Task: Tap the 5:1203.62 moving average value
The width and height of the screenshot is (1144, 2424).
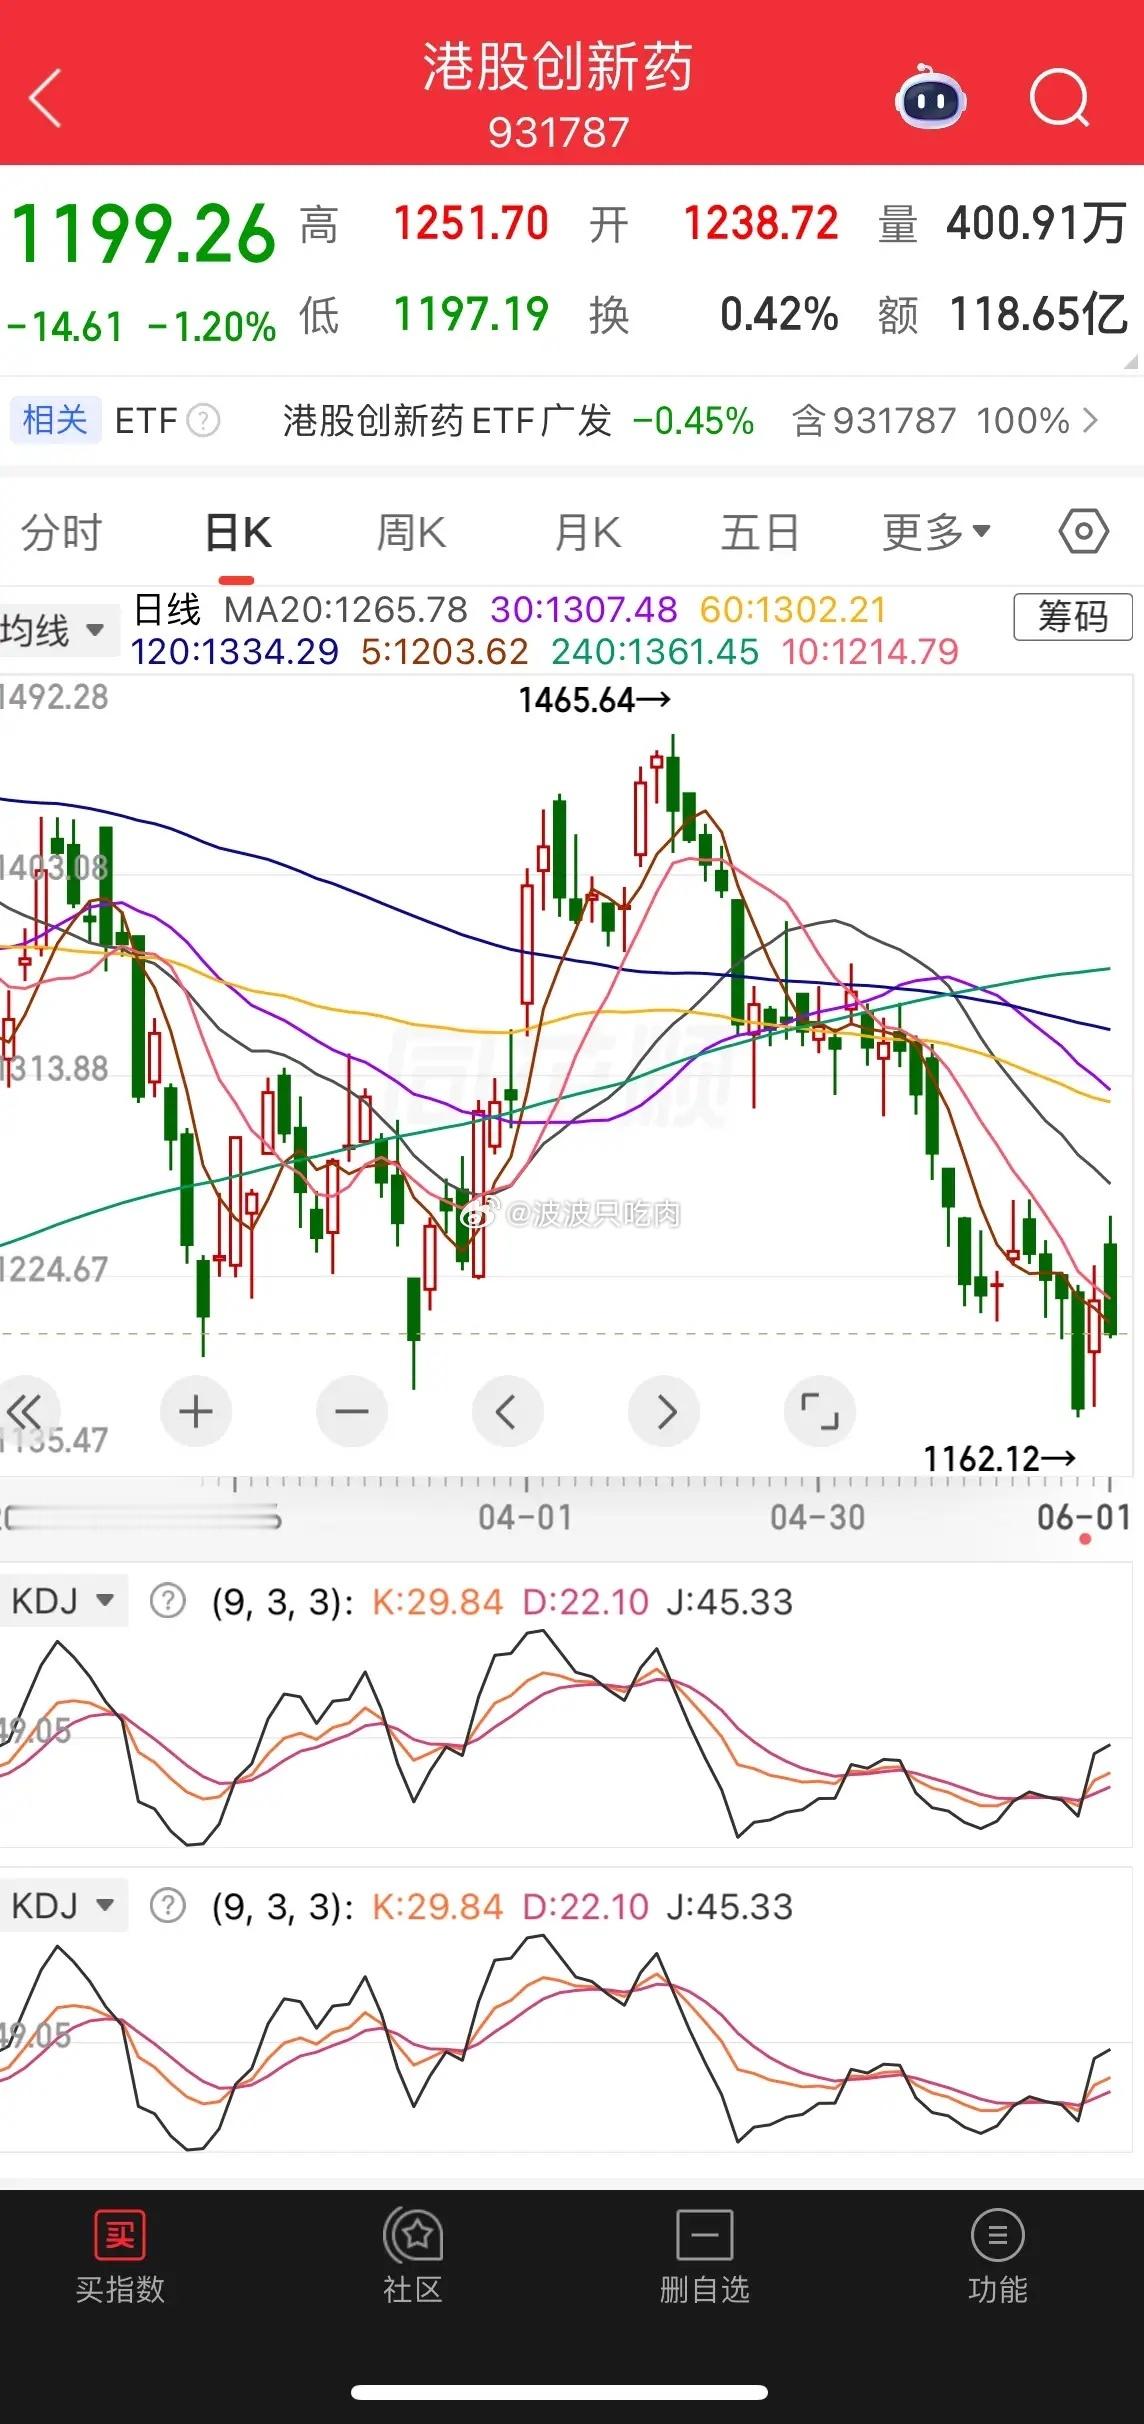Action: (x=445, y=651)
